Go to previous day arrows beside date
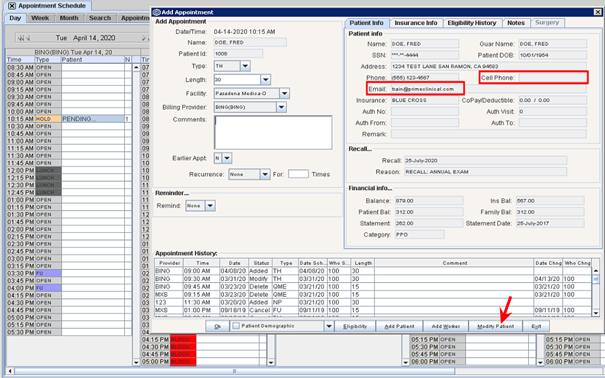This screenshot has height=378, width=605. 24,38
